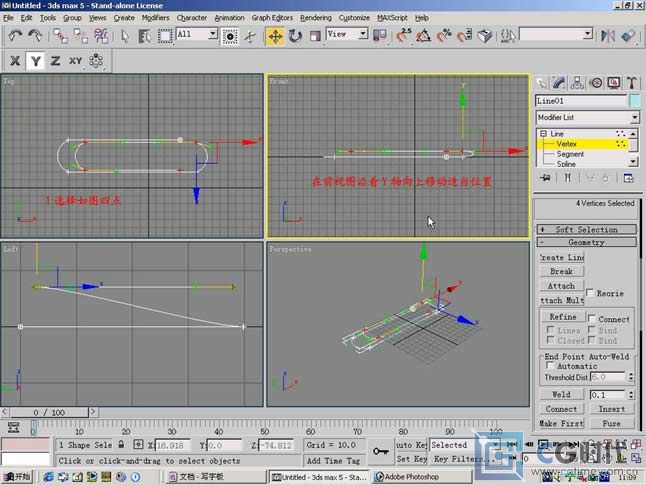Viewport: 646px width, 485px height.
Task: Toggle Window/Crossing selection icon
Action: pos(230,36)
